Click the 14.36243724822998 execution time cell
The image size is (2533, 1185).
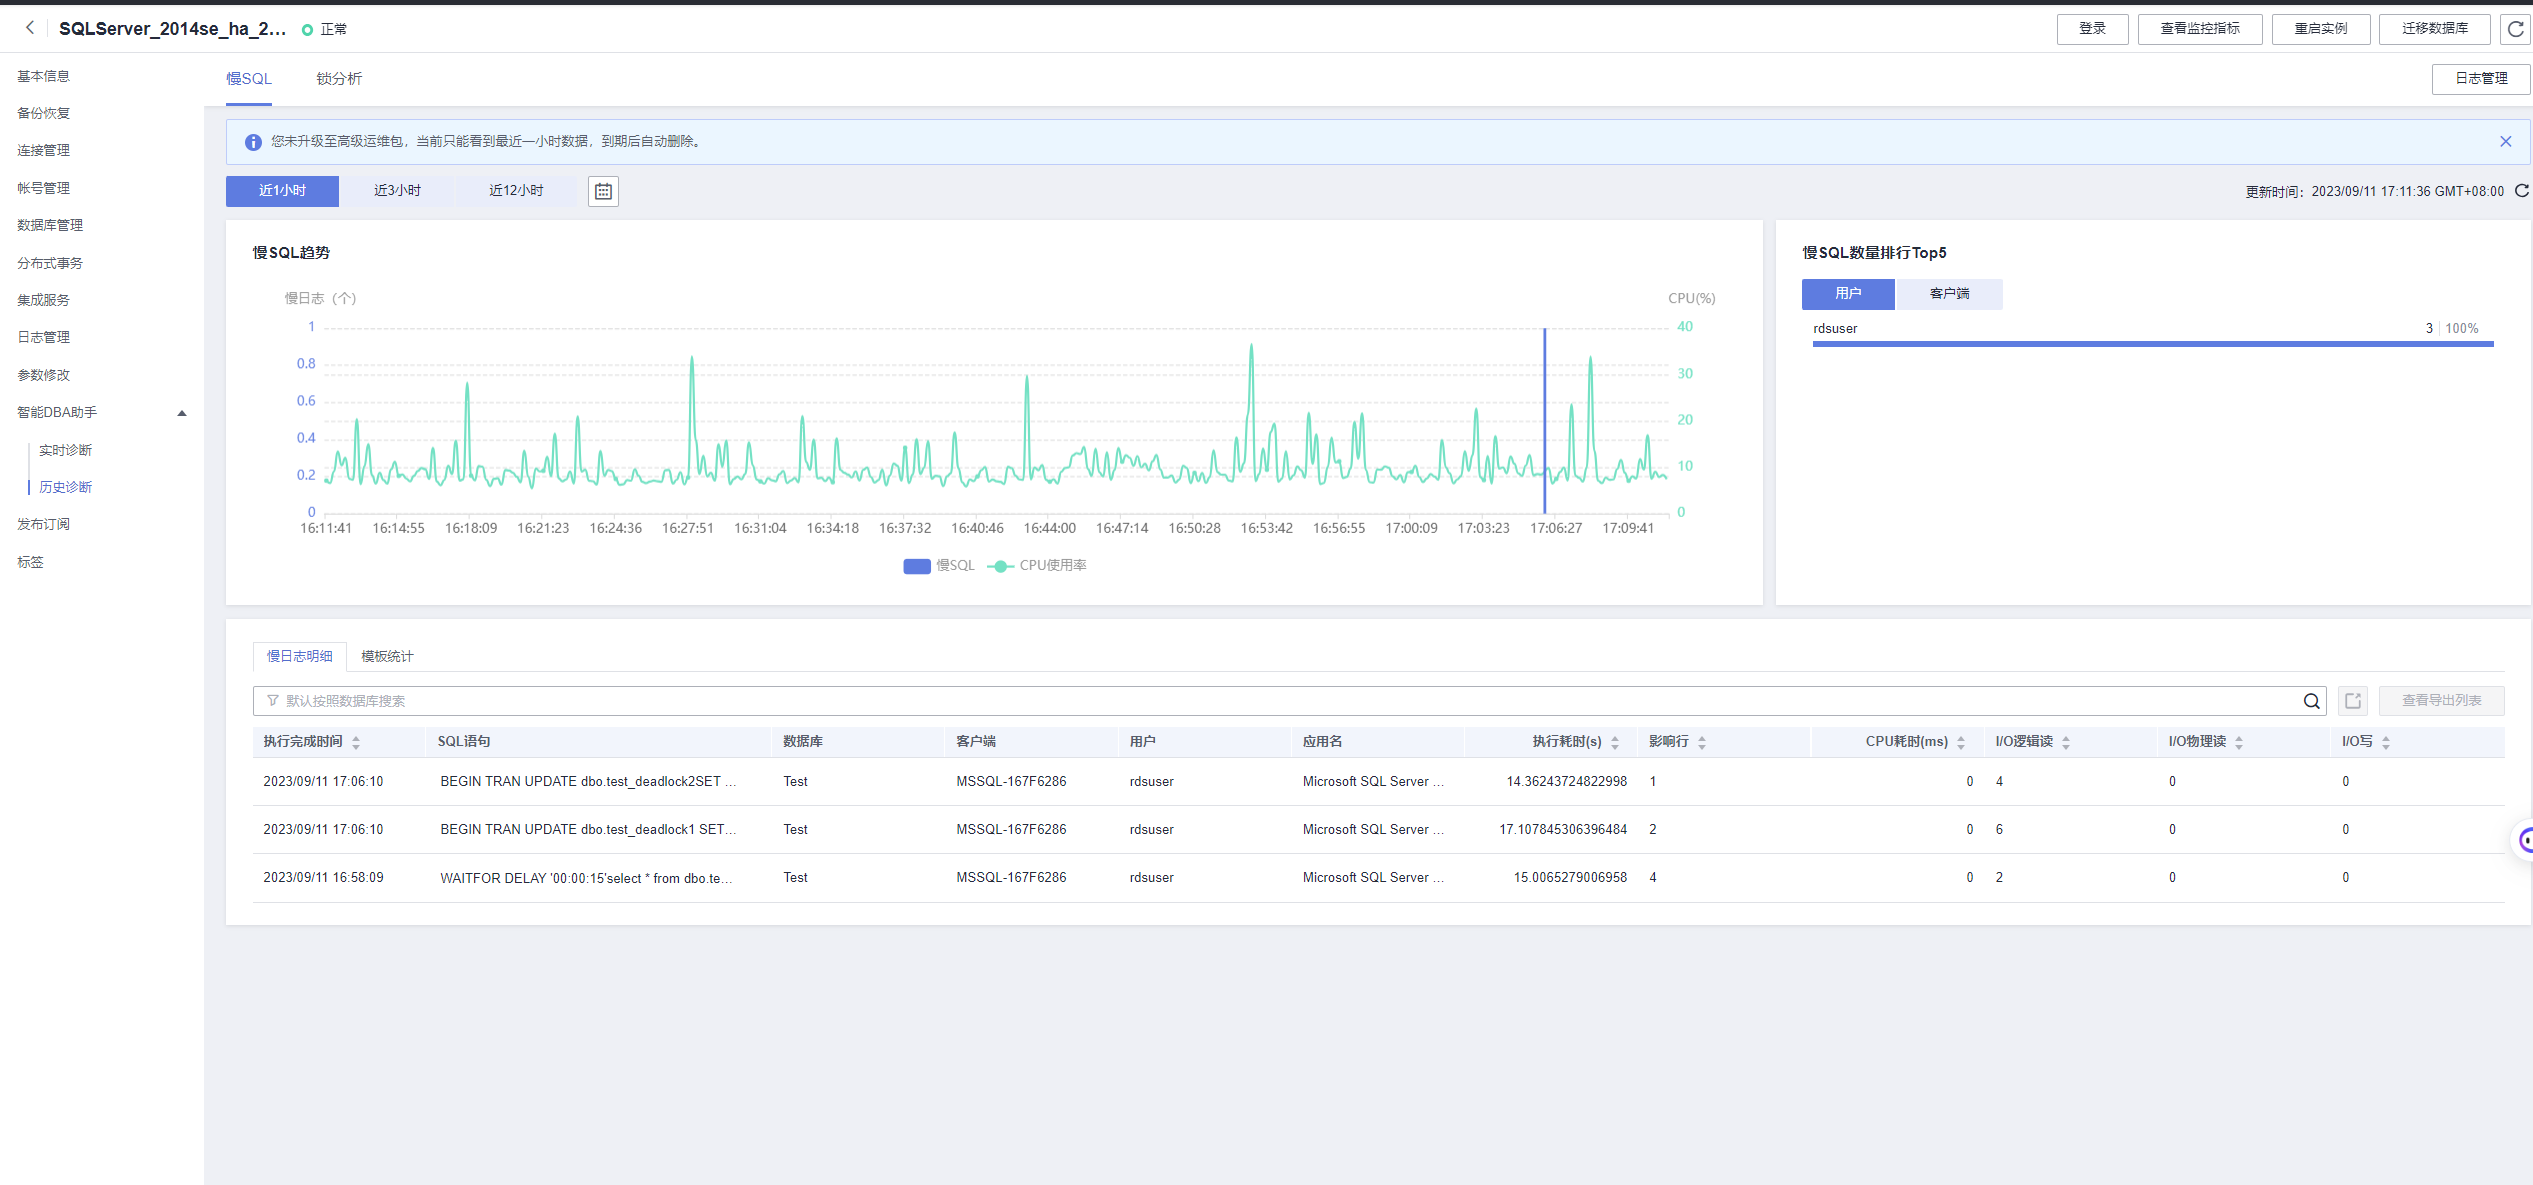pos(1567,782)
